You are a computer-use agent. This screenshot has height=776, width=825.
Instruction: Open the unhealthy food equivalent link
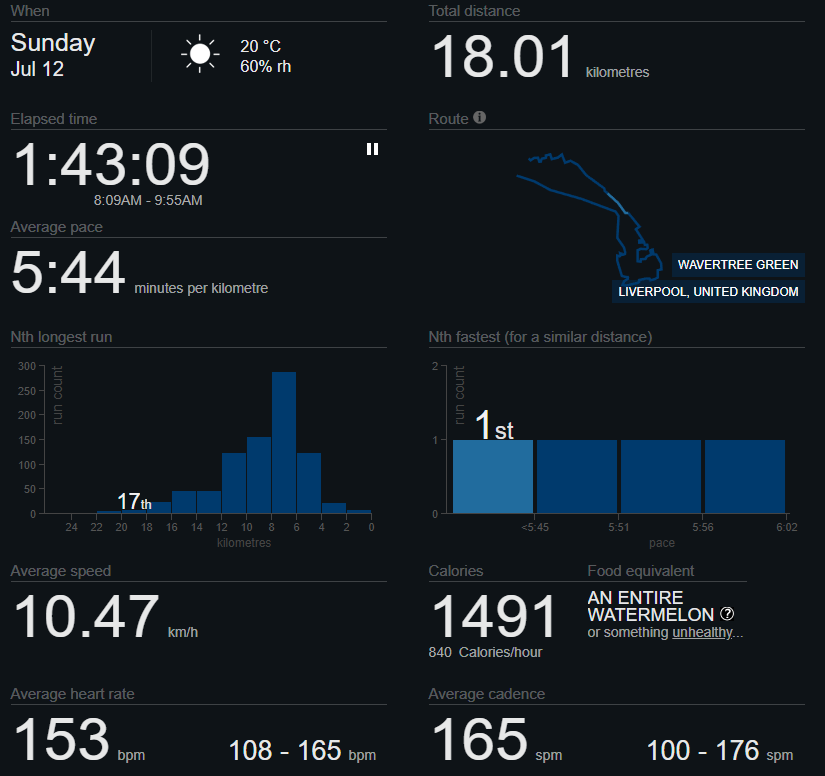click(x=702, y=632)
